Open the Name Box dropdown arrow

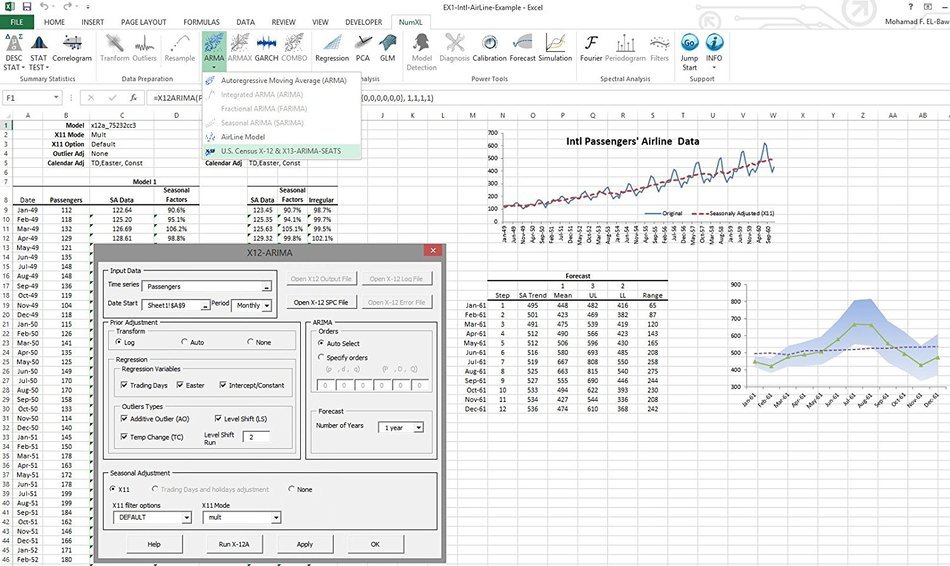click(56, 98)
